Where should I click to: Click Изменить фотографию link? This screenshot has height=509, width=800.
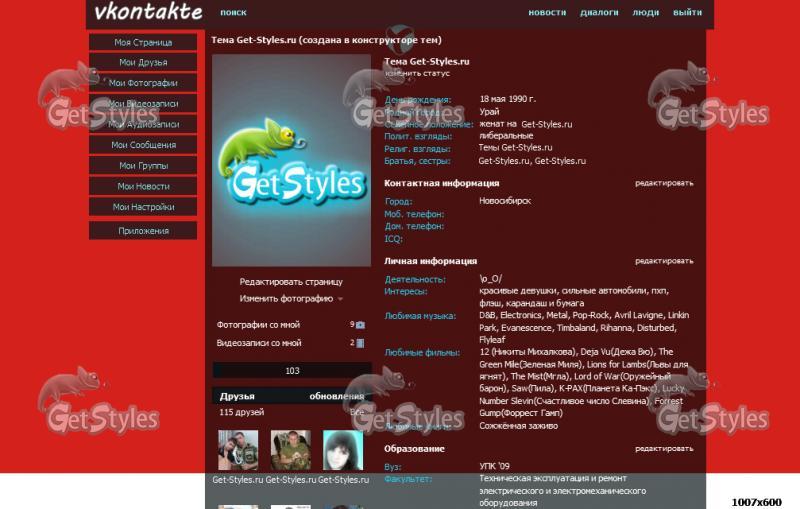[286, 299]
